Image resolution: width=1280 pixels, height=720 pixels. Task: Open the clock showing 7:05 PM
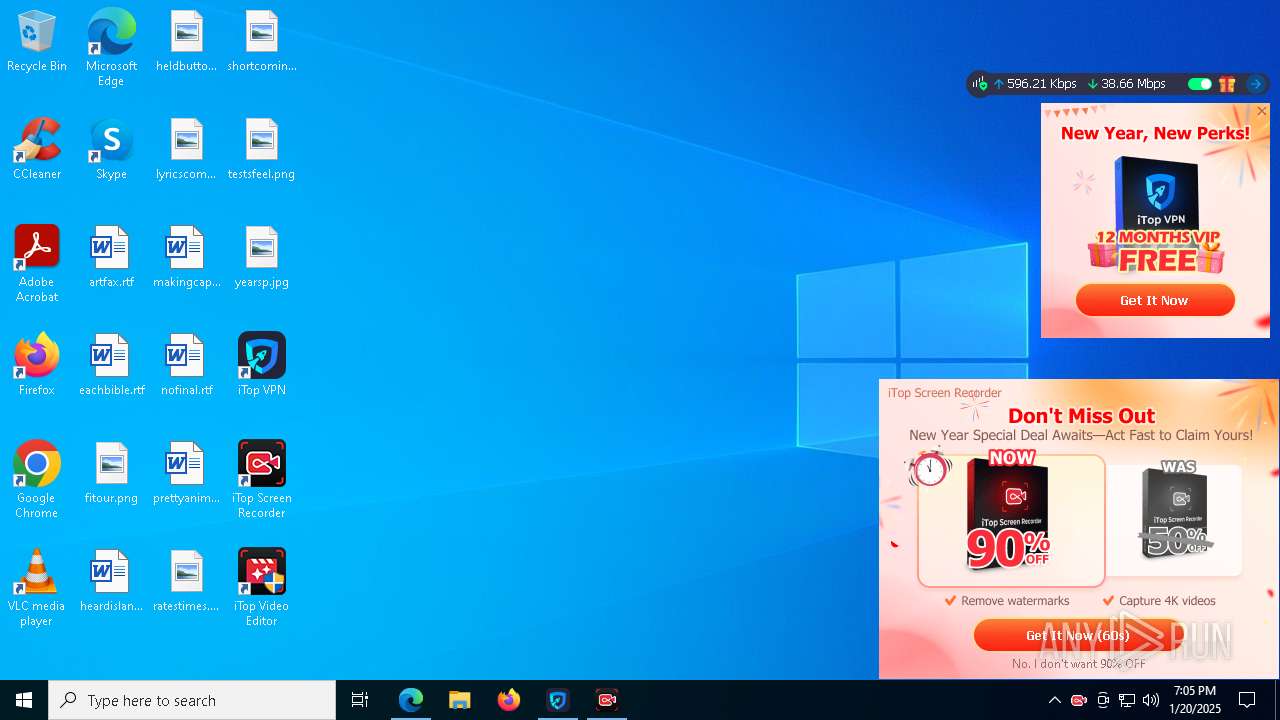point(1196,700)
